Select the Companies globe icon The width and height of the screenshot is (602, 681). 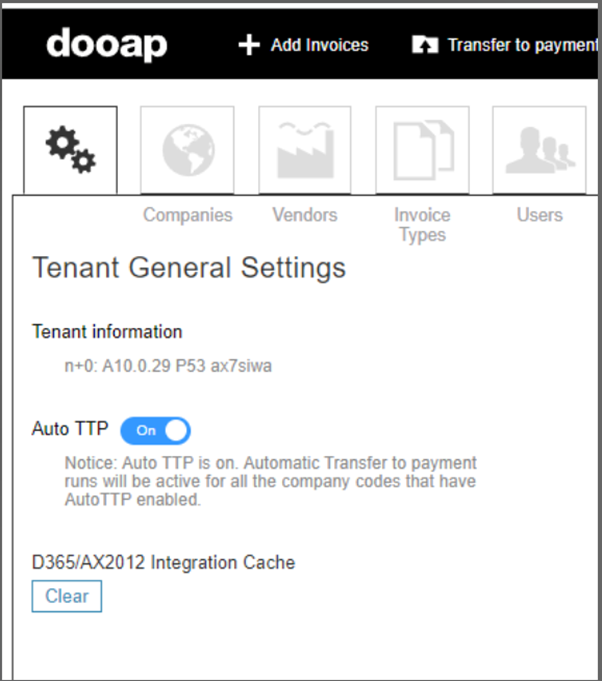187,150
